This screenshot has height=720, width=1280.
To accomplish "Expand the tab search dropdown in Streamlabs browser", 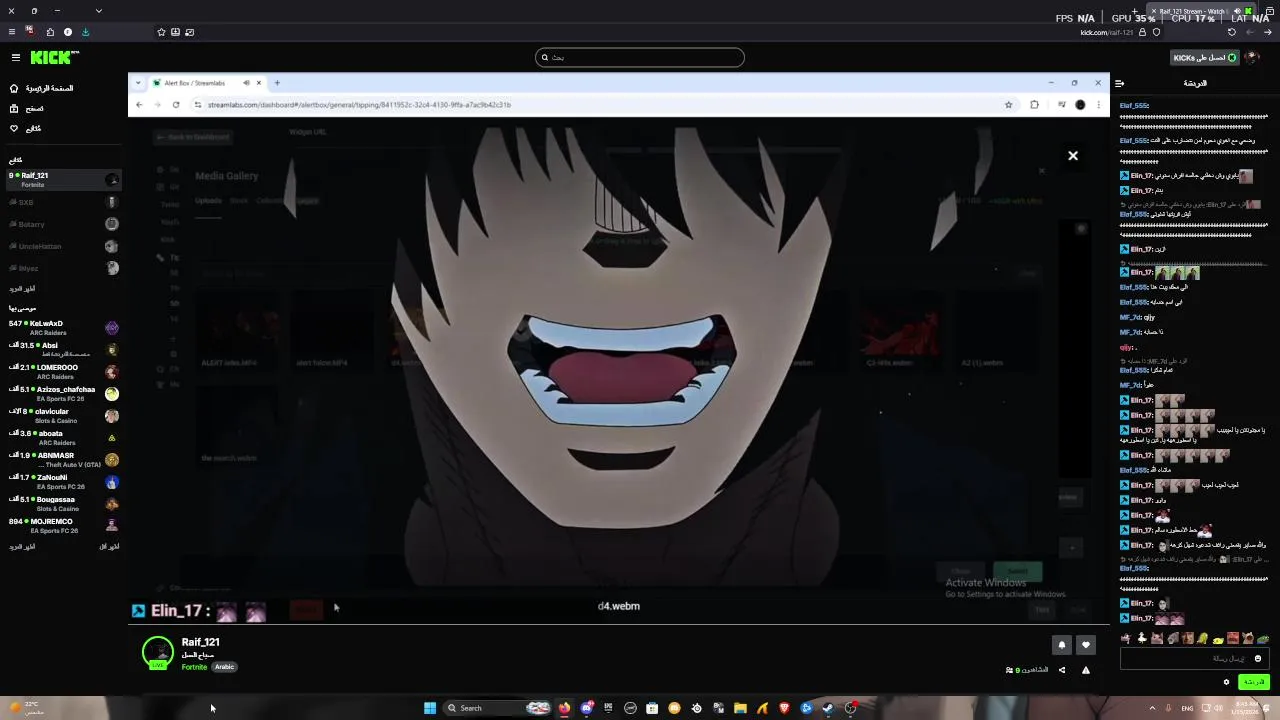I will [139, 83].
